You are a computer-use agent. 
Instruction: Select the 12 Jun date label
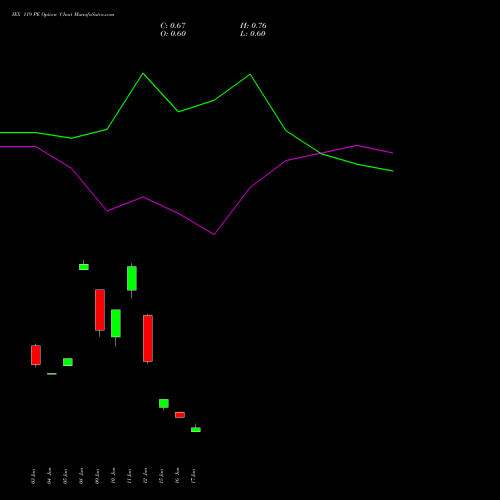[x=145, y=476]
